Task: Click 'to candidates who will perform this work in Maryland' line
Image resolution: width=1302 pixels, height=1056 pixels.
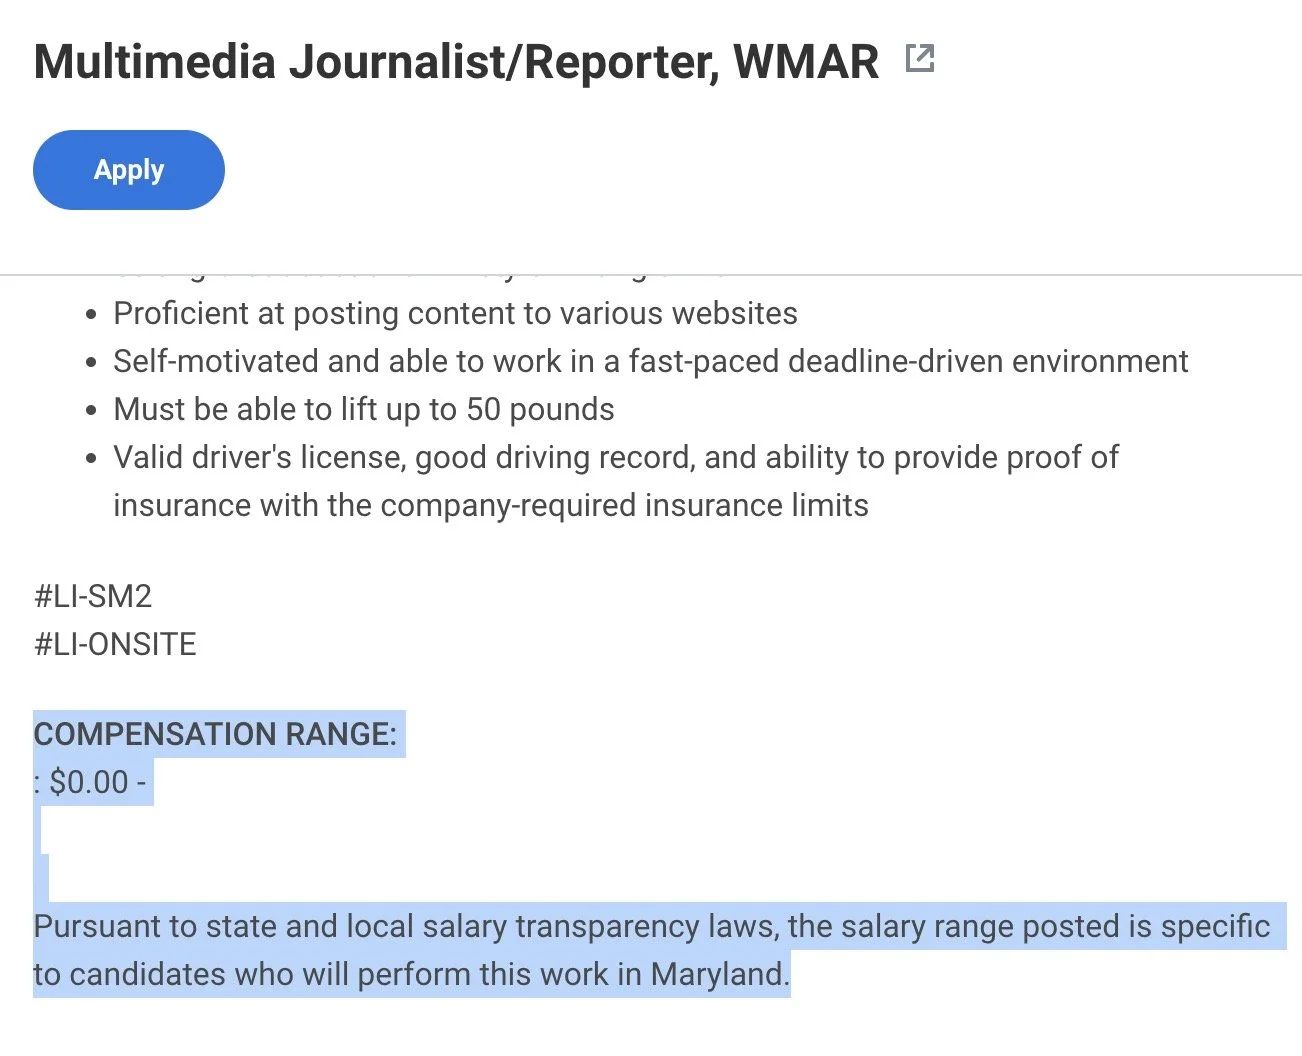Action: 412,974
